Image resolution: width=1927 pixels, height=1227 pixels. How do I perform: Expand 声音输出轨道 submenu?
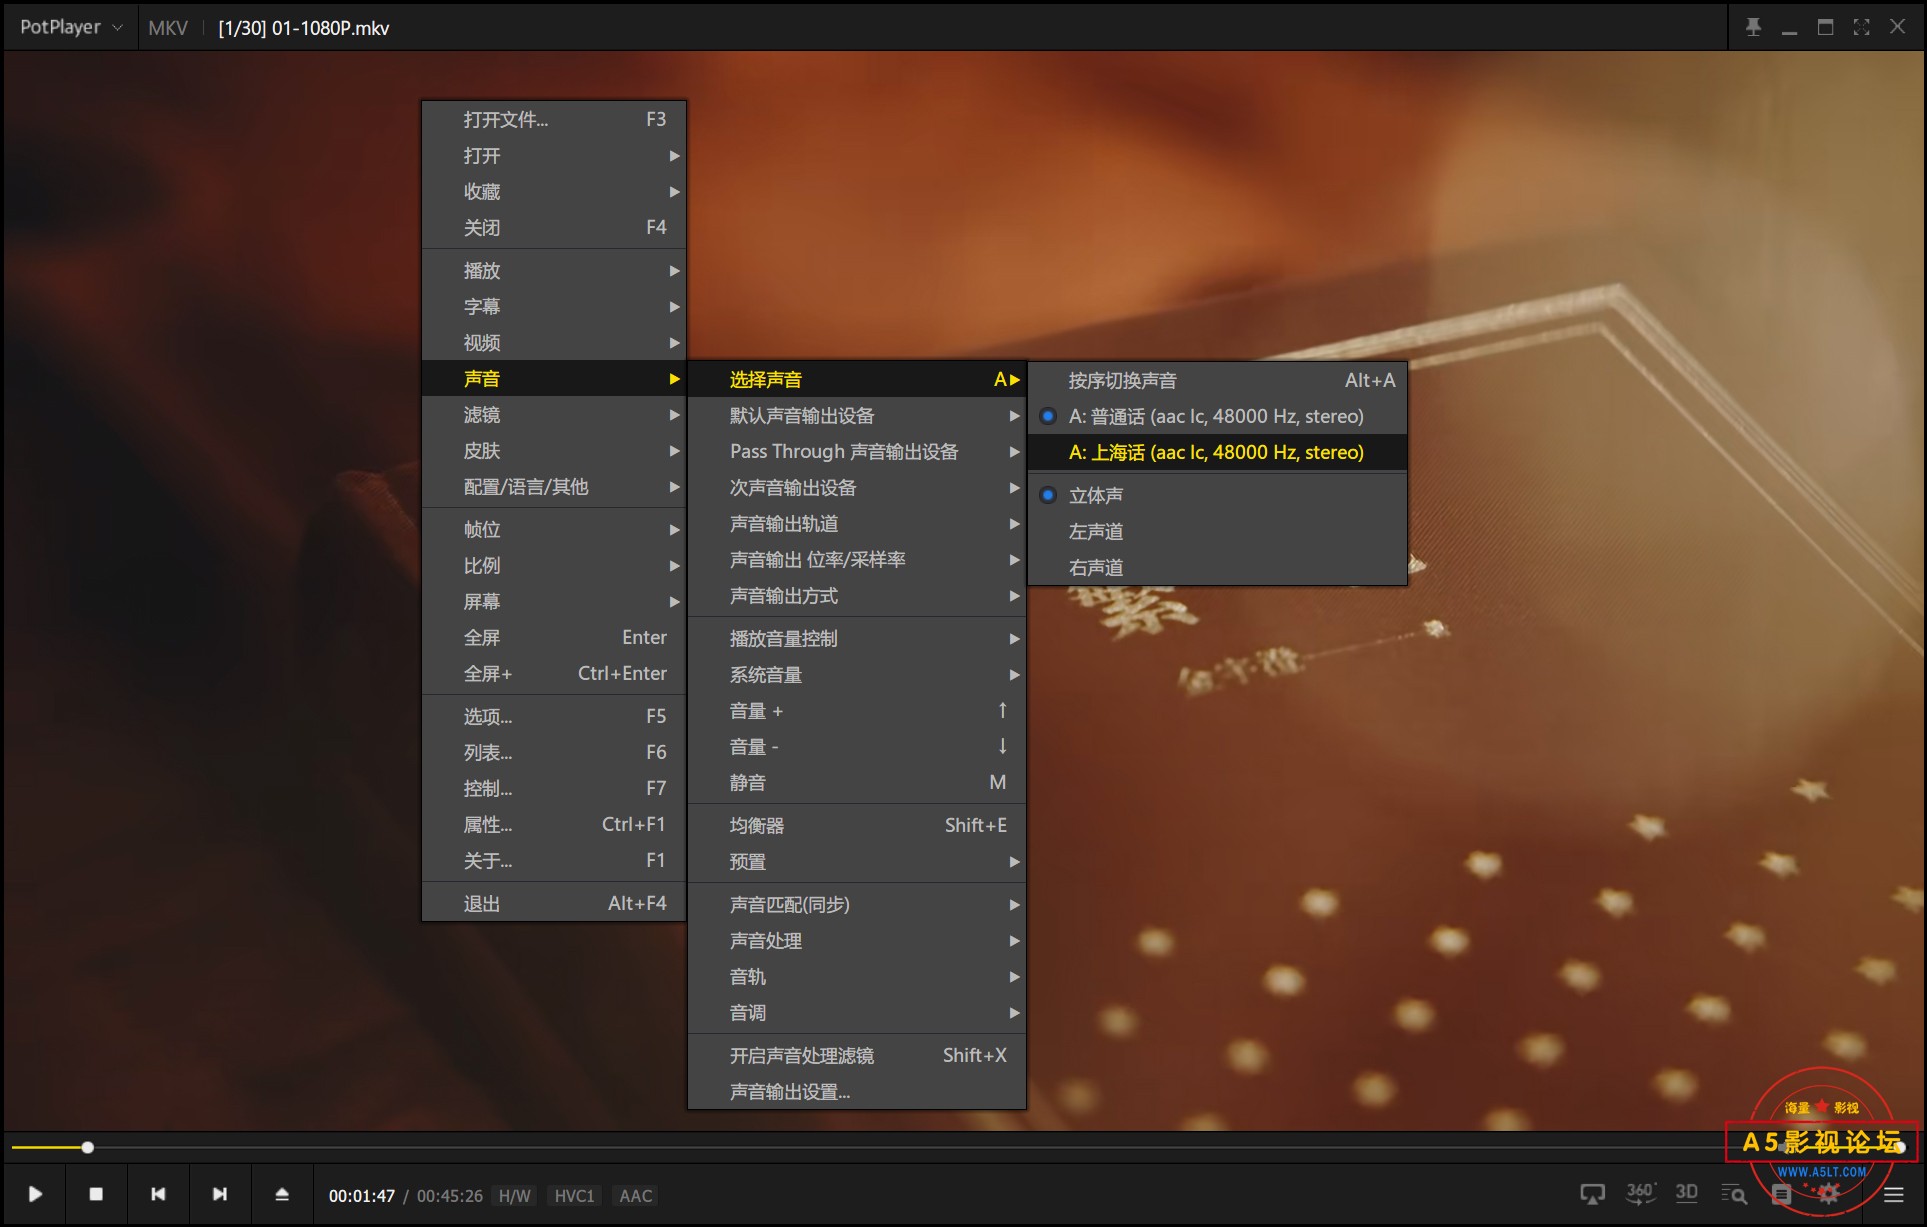857,523
